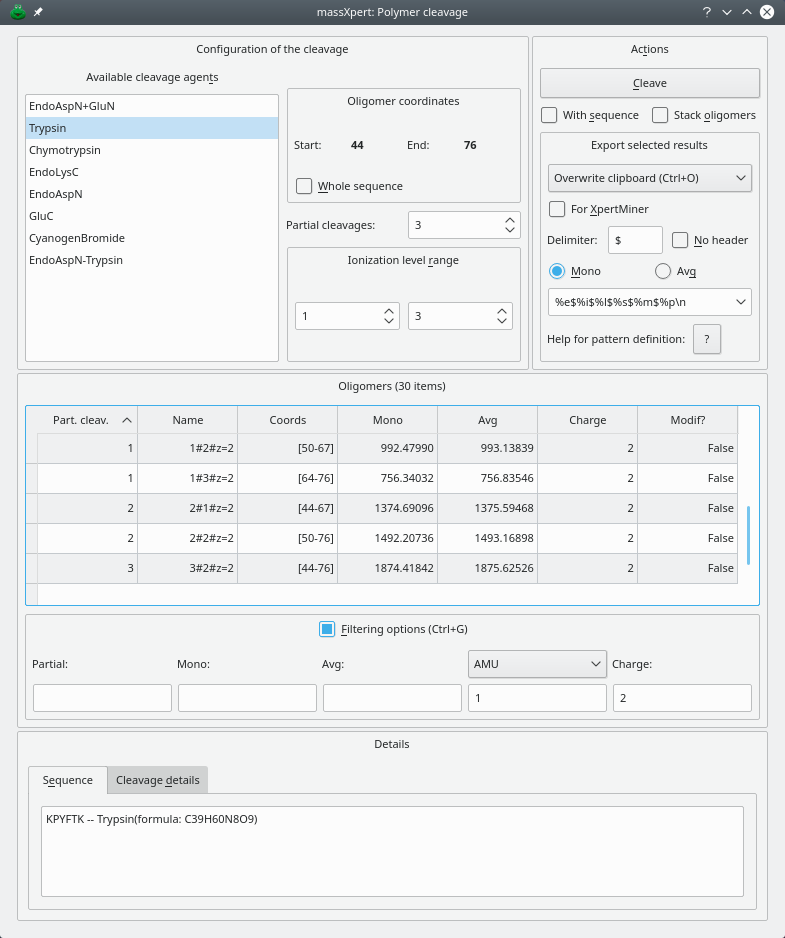Image resolution: width=785 pixels, height=938 pixels.
Task: Click the Charge column header
Action: pos(588,420)
